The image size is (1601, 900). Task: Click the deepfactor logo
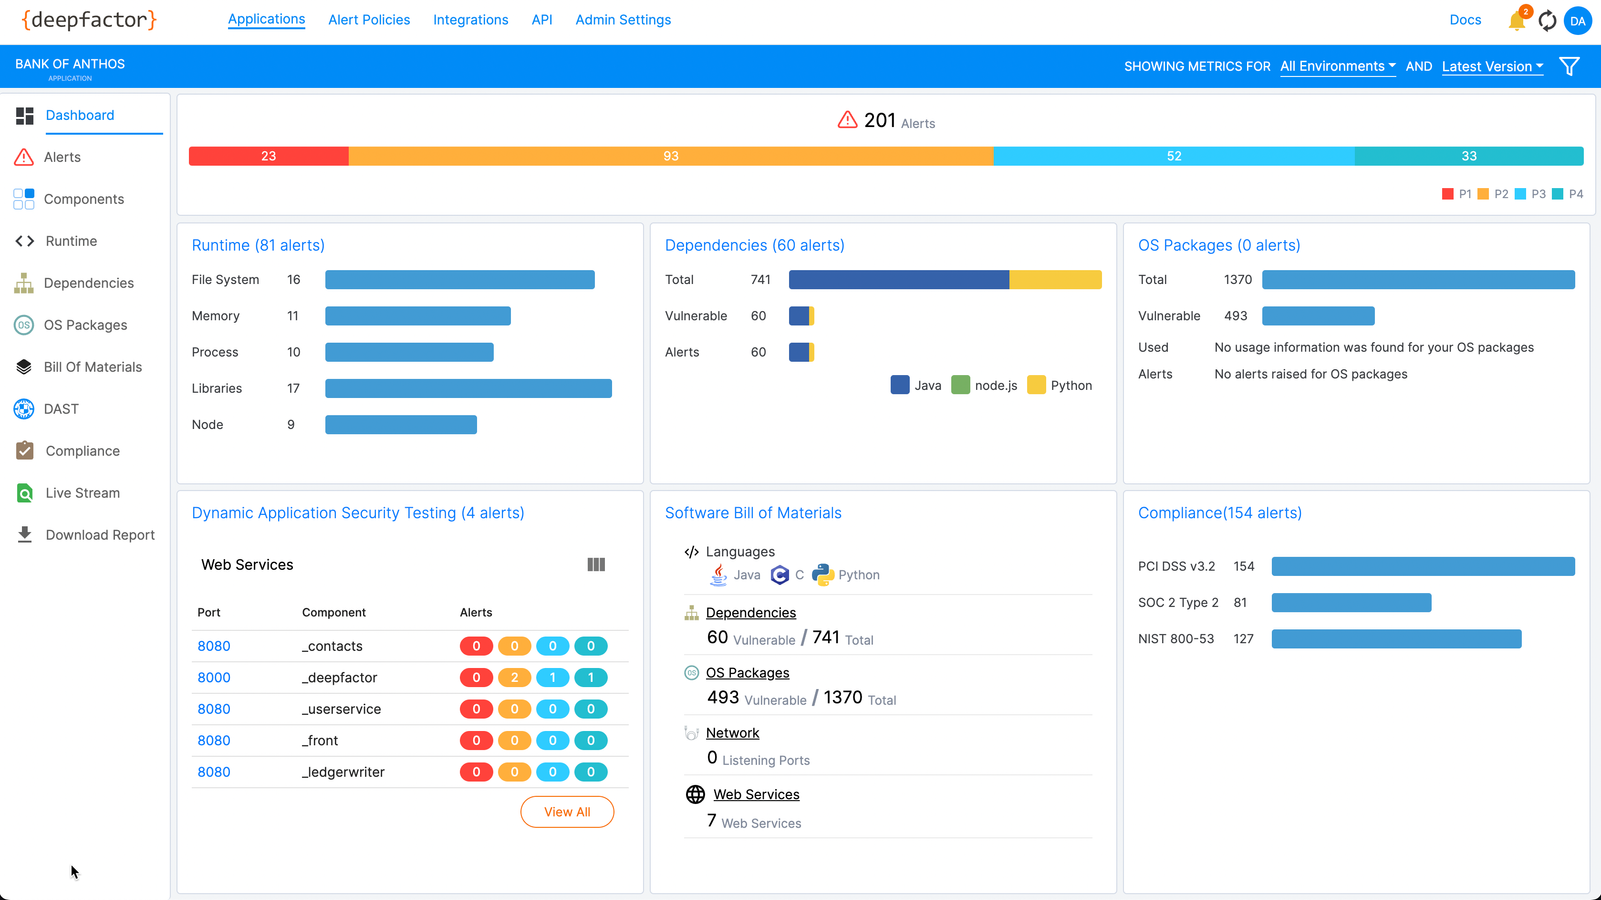tap(89, 20)
